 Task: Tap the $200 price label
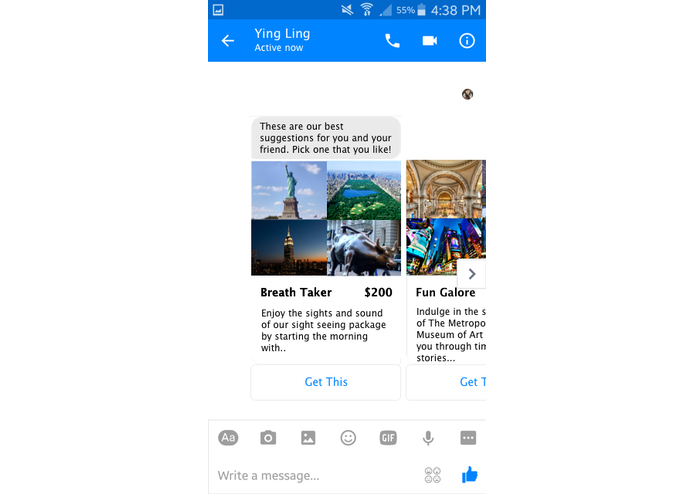coord(378,292)
